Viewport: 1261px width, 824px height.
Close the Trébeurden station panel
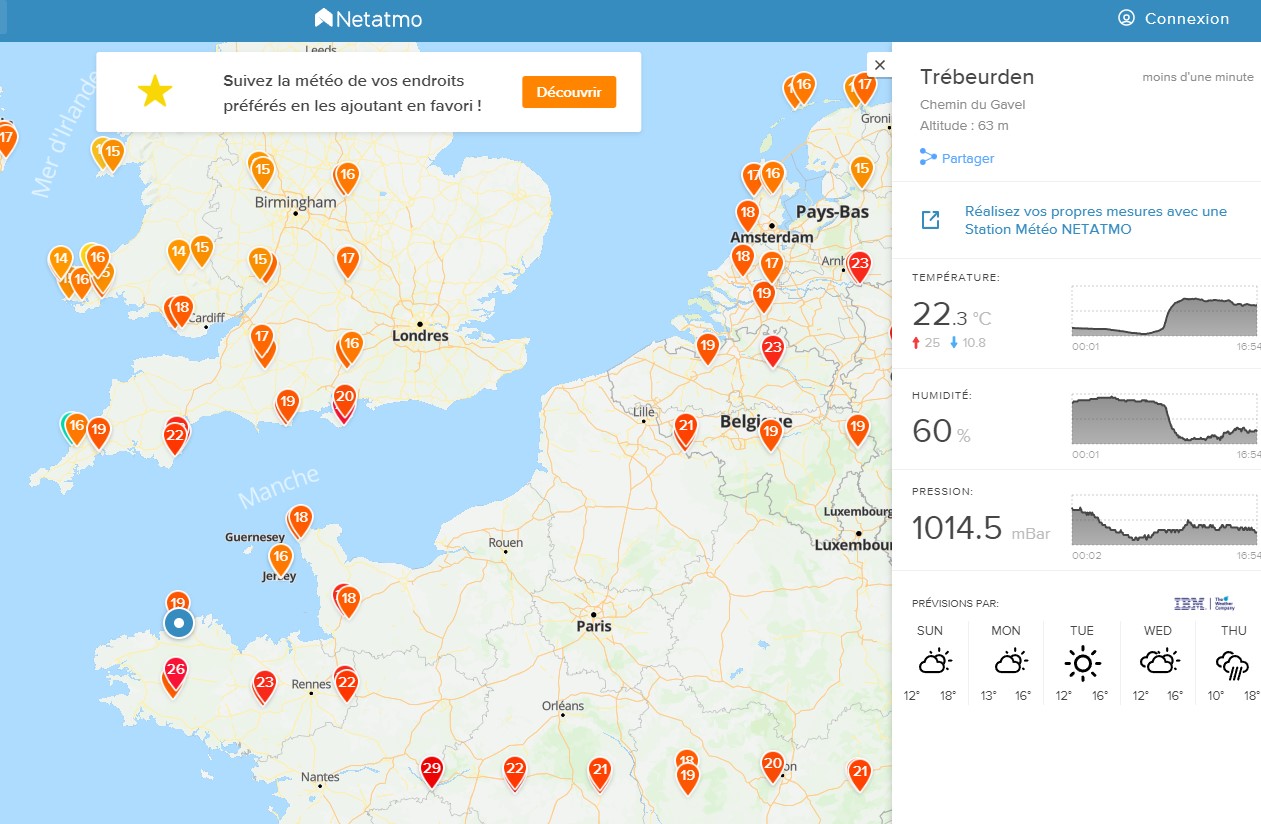pyautogui.click(x=880, y=65)
